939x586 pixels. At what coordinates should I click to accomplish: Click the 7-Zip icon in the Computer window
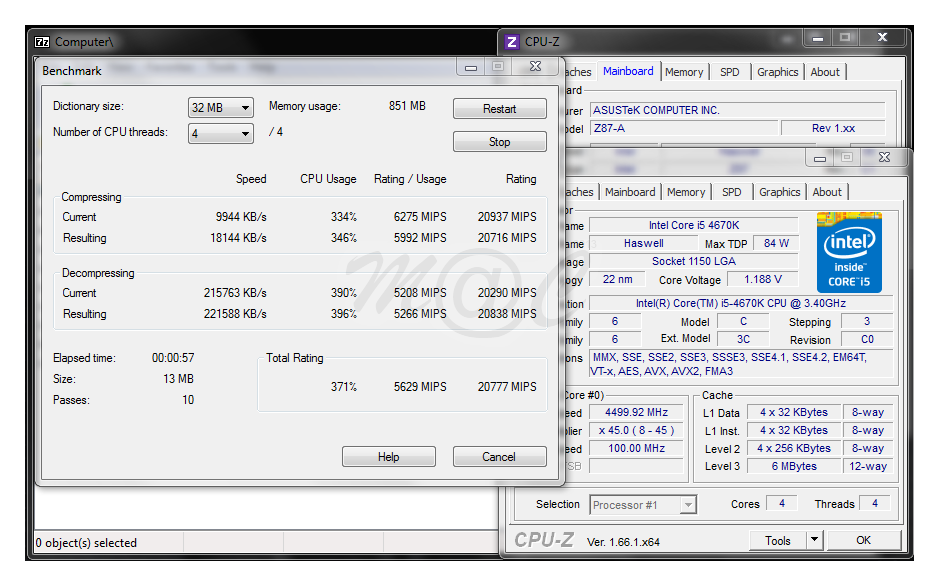pos(43,41)
